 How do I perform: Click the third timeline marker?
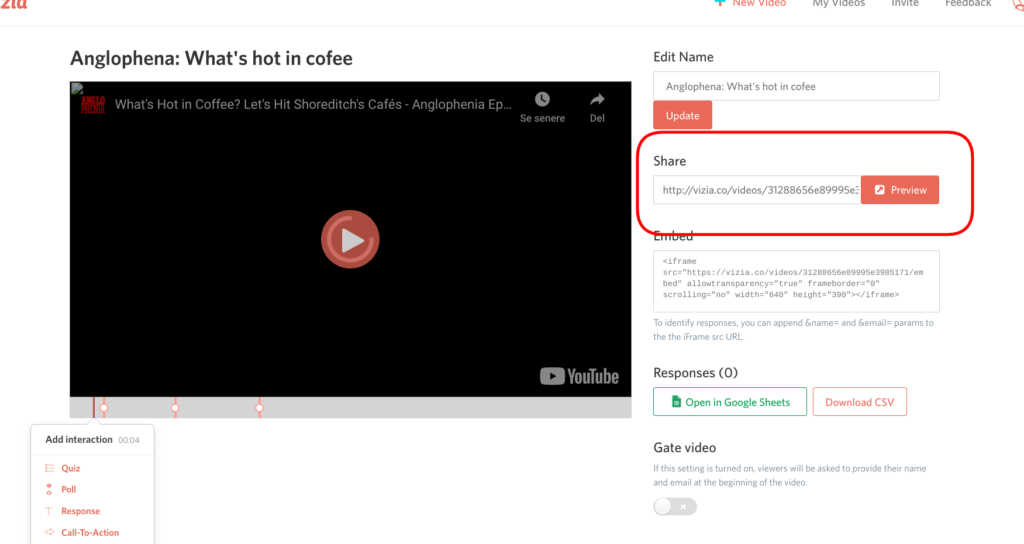(x=259, y=408)
